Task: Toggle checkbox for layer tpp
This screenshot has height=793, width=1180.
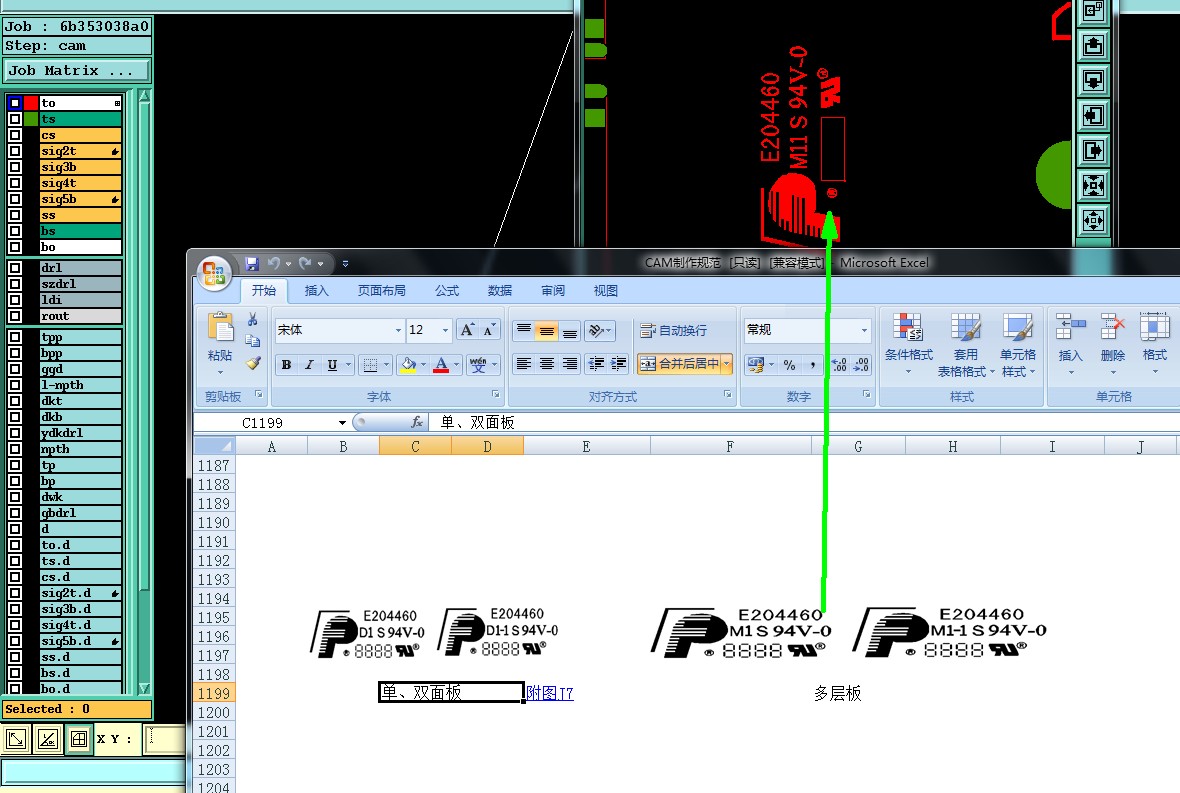Action: 14,337
